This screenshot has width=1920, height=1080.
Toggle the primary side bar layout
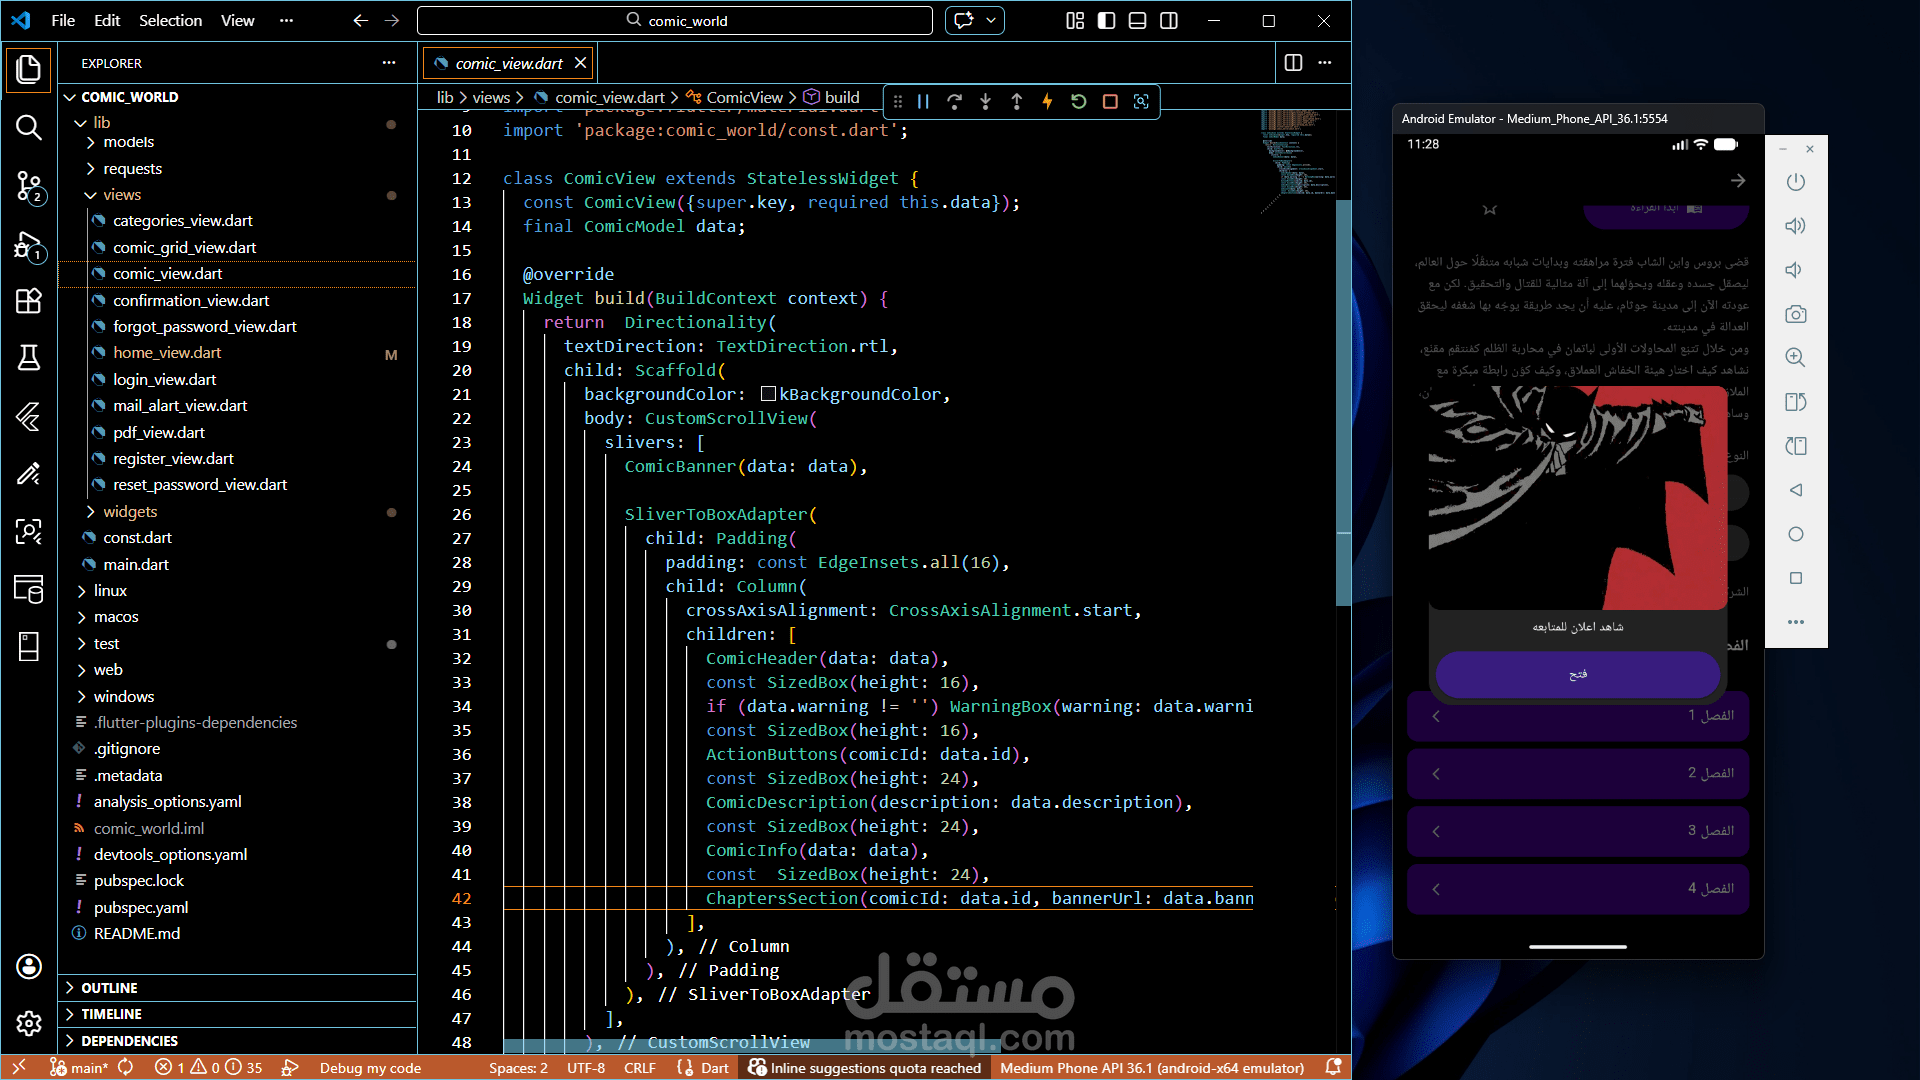1106,20
